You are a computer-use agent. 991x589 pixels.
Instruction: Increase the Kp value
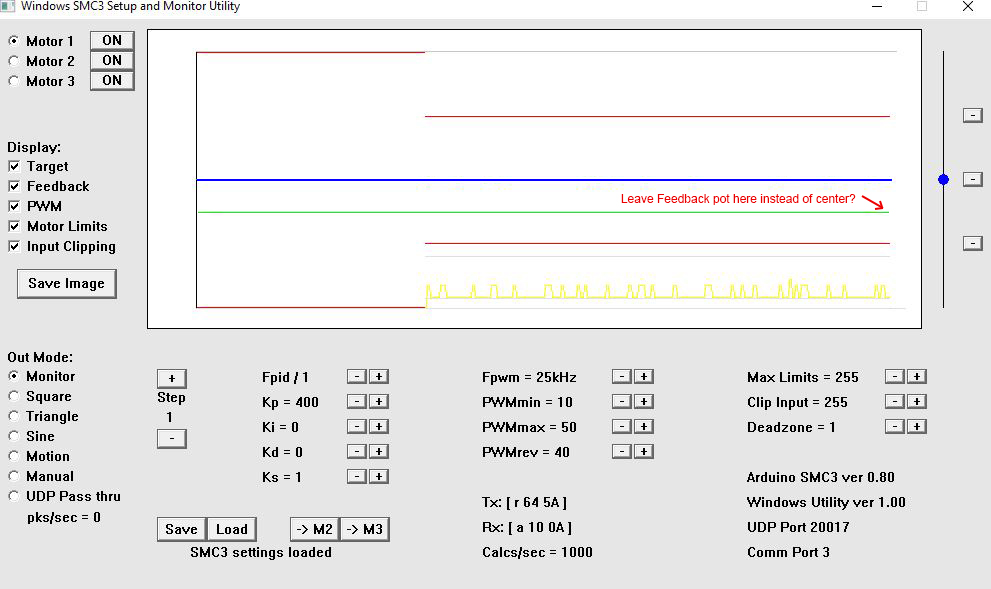(379, 402)
